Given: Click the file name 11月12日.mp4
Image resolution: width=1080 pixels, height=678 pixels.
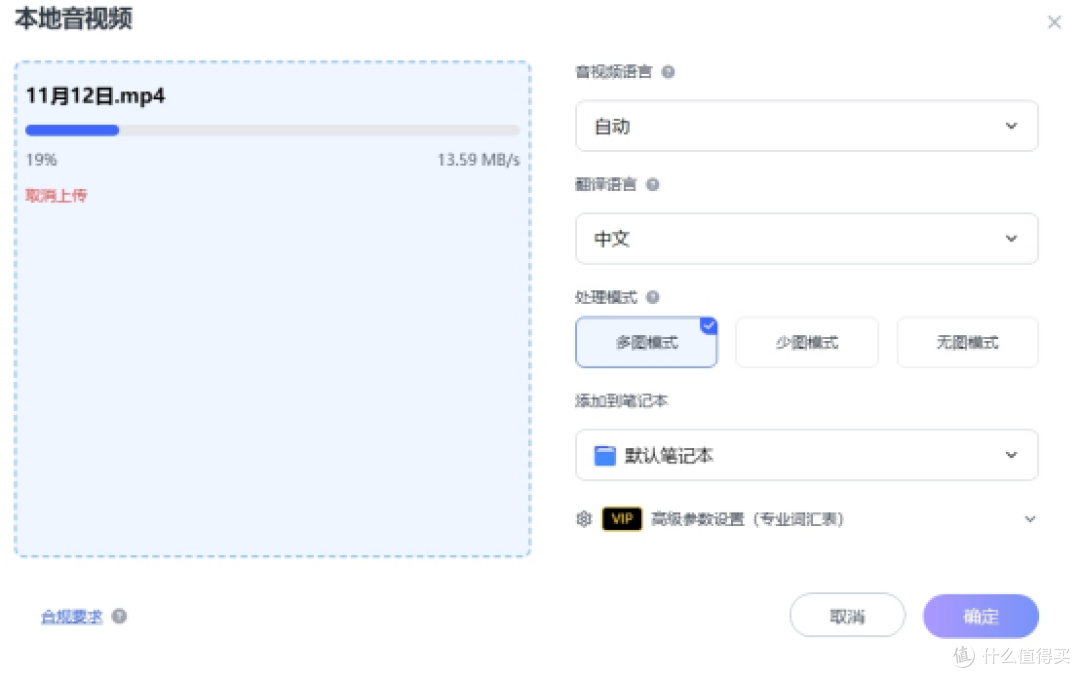Looking at the screenshot, I should 95,96.
